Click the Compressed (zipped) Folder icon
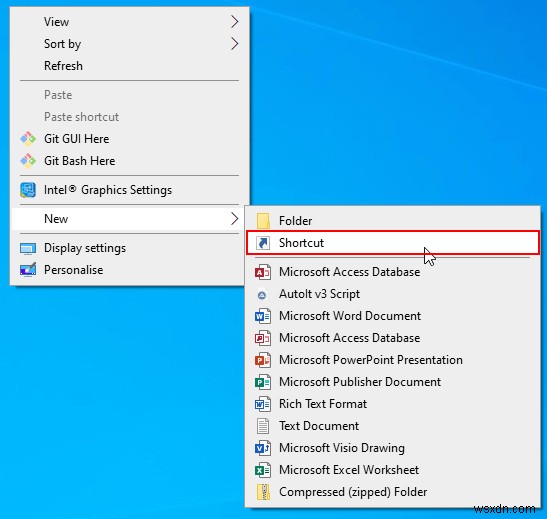This screenshot has height=519, width=547. pos(263,492)
